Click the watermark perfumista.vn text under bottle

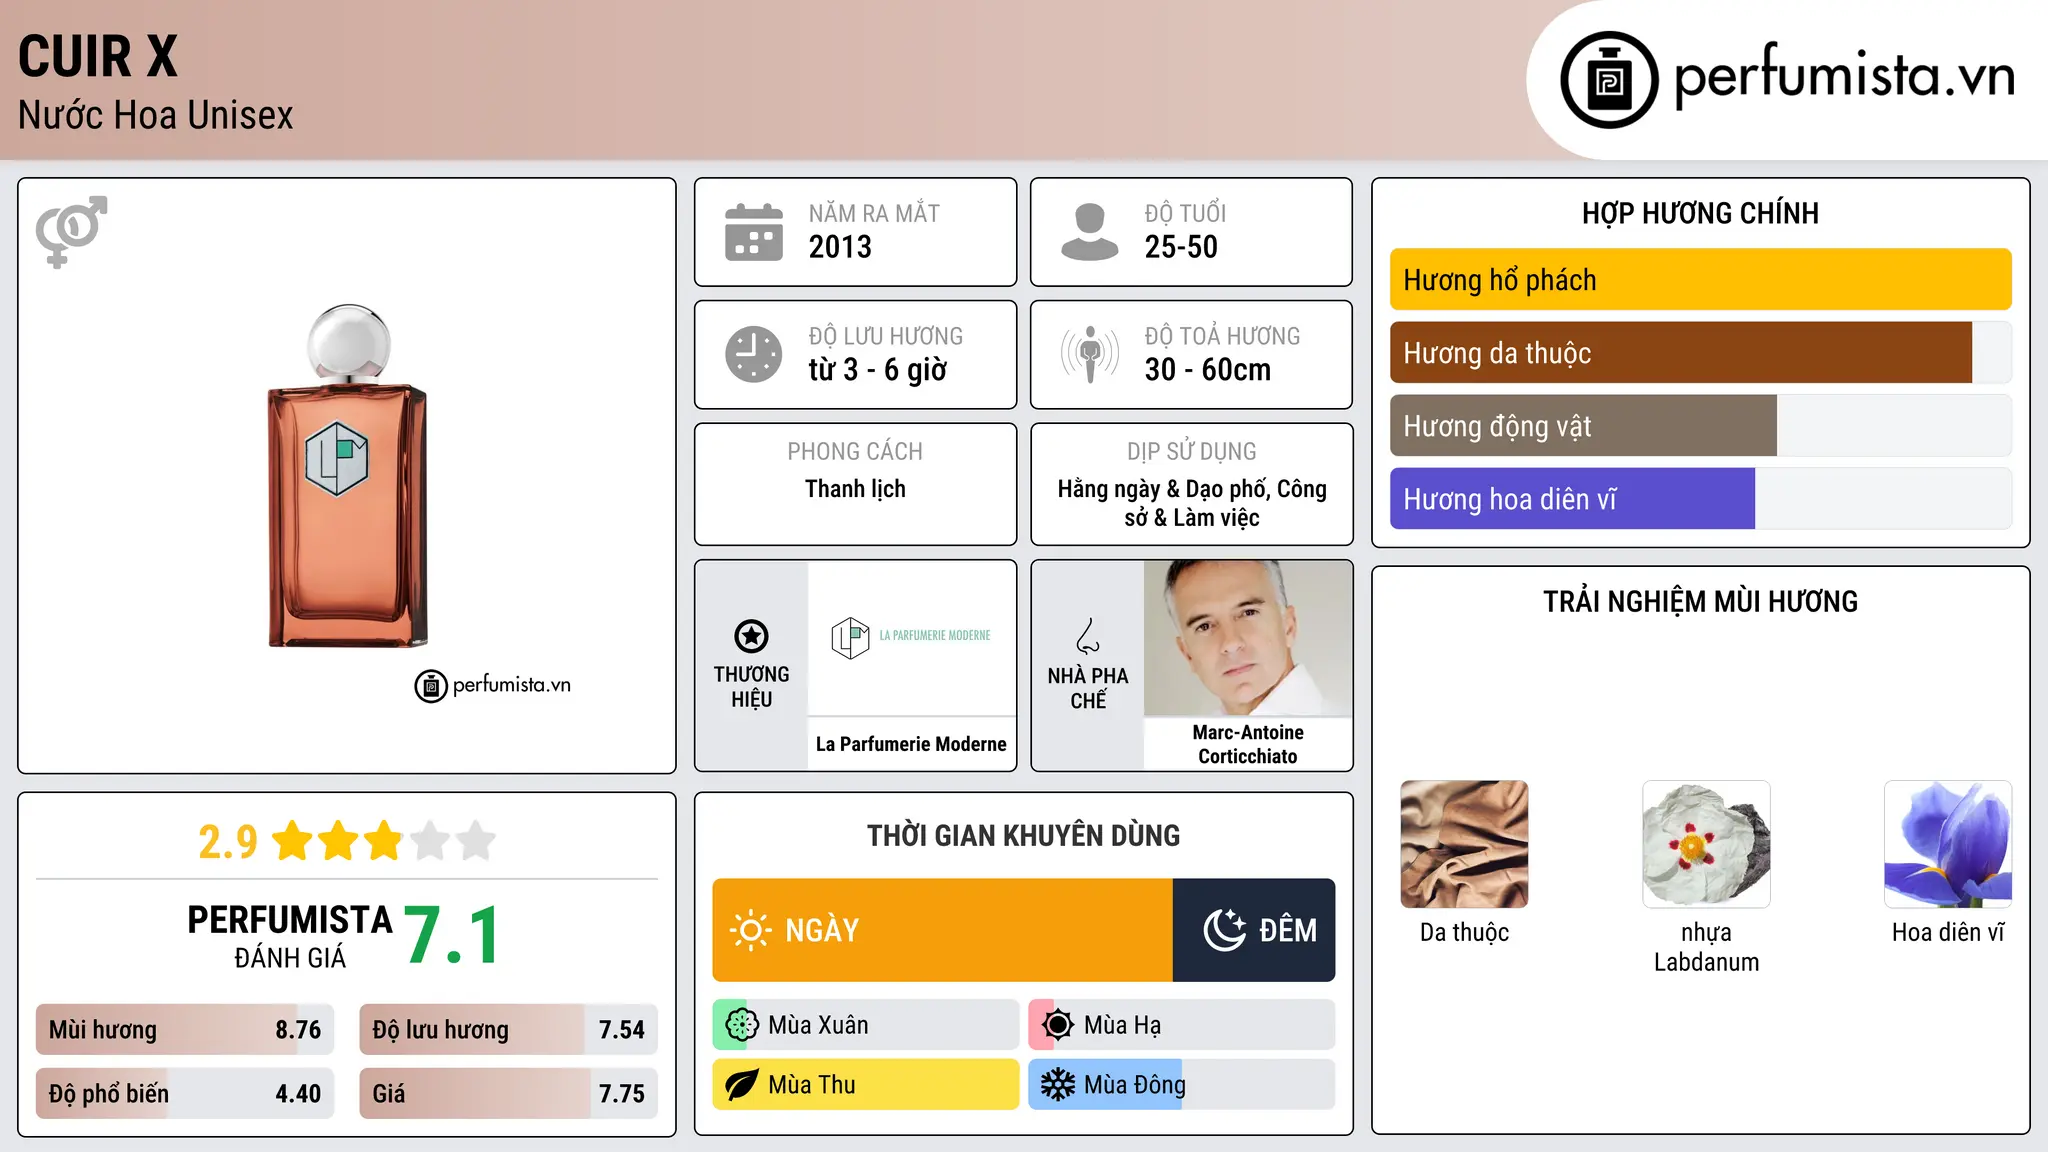tap(512, 685)
